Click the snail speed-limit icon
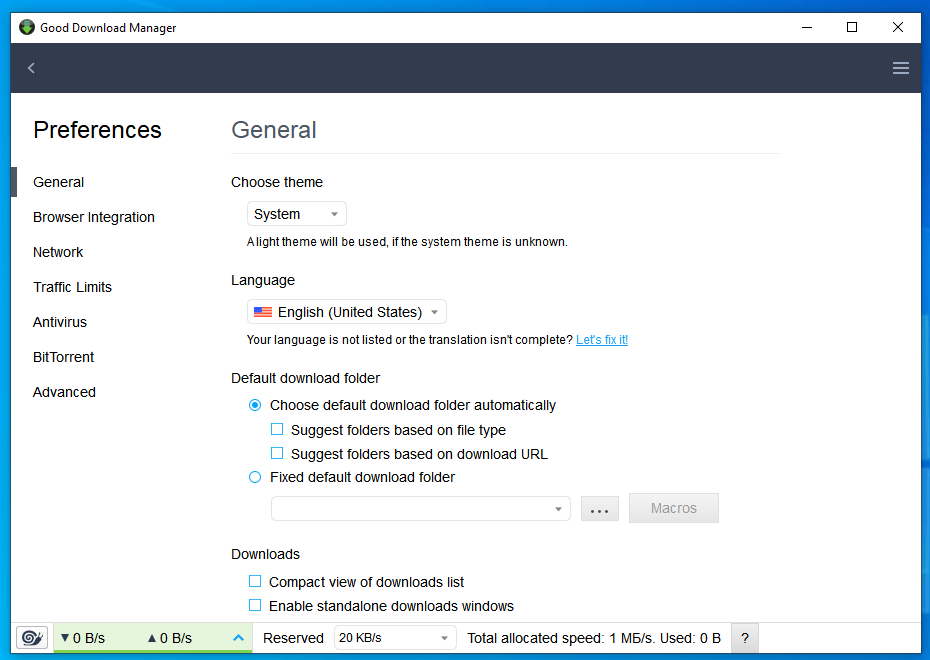This screenshot has width=930, height=660. point(31,637)
